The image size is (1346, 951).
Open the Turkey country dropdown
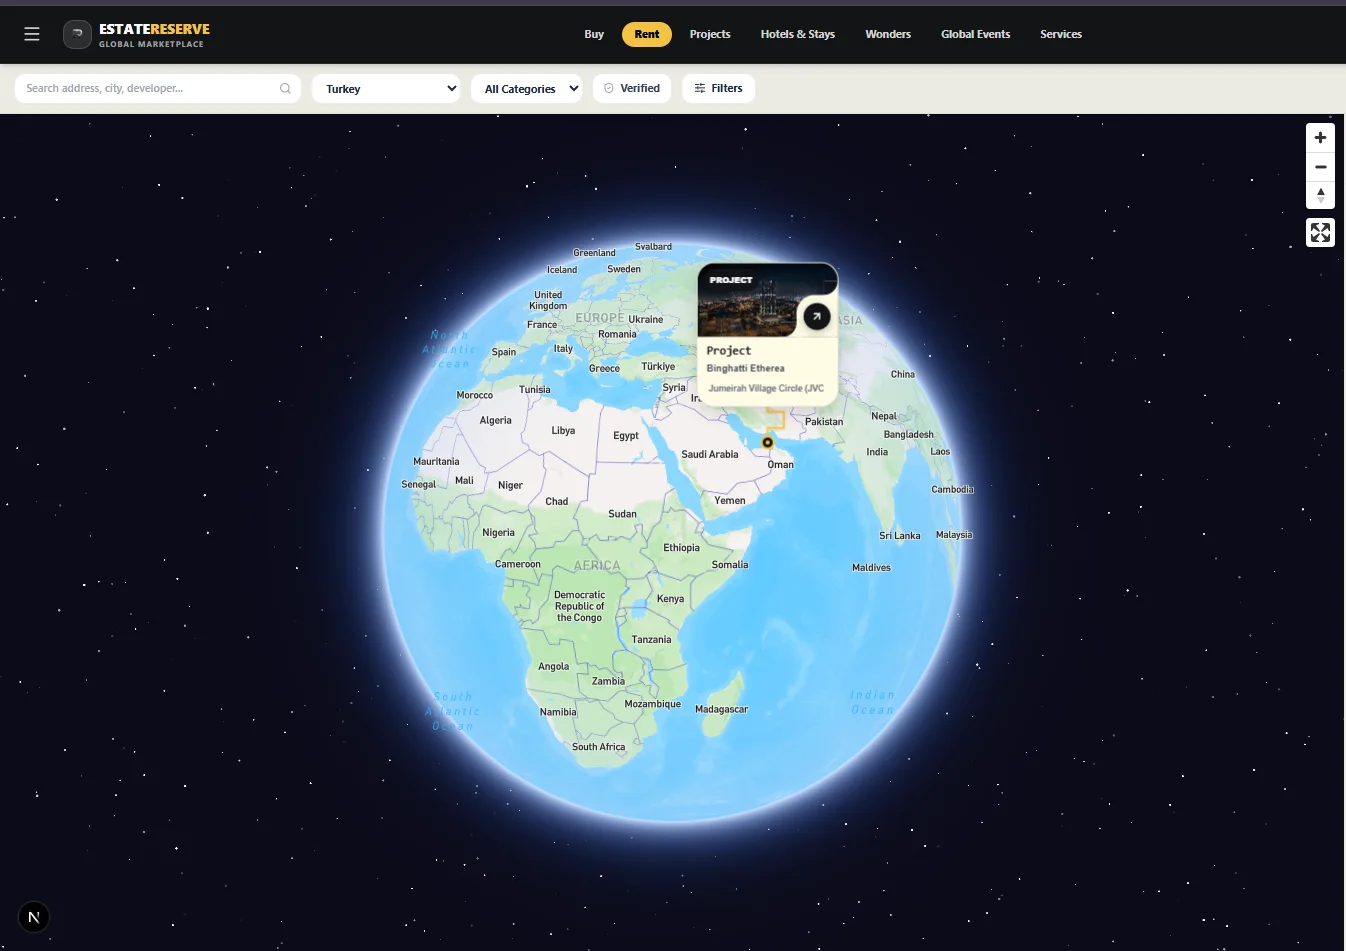(386, 88)
